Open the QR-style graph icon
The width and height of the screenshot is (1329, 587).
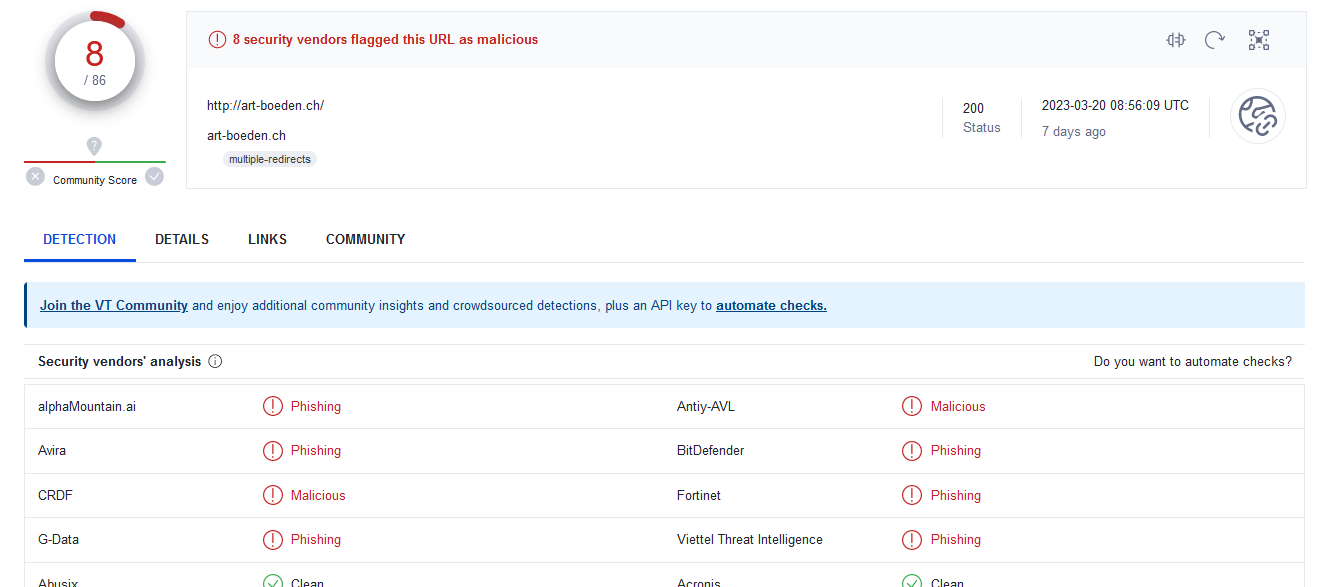tap(1258, 40)
